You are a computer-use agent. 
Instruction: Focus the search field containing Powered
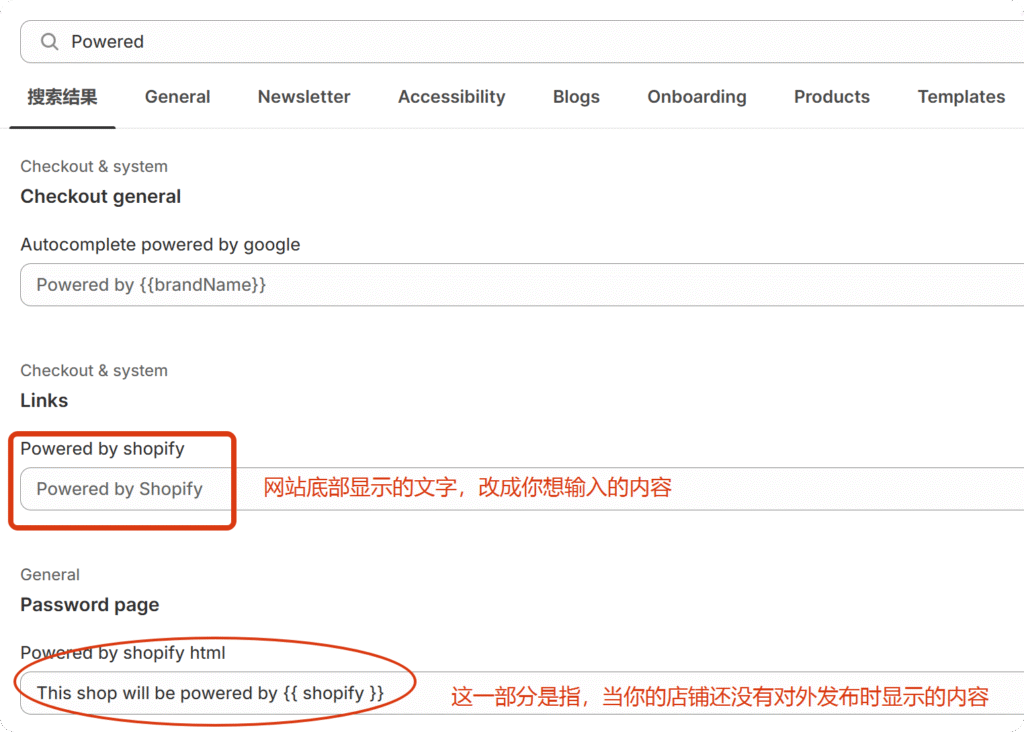(522, 42)
